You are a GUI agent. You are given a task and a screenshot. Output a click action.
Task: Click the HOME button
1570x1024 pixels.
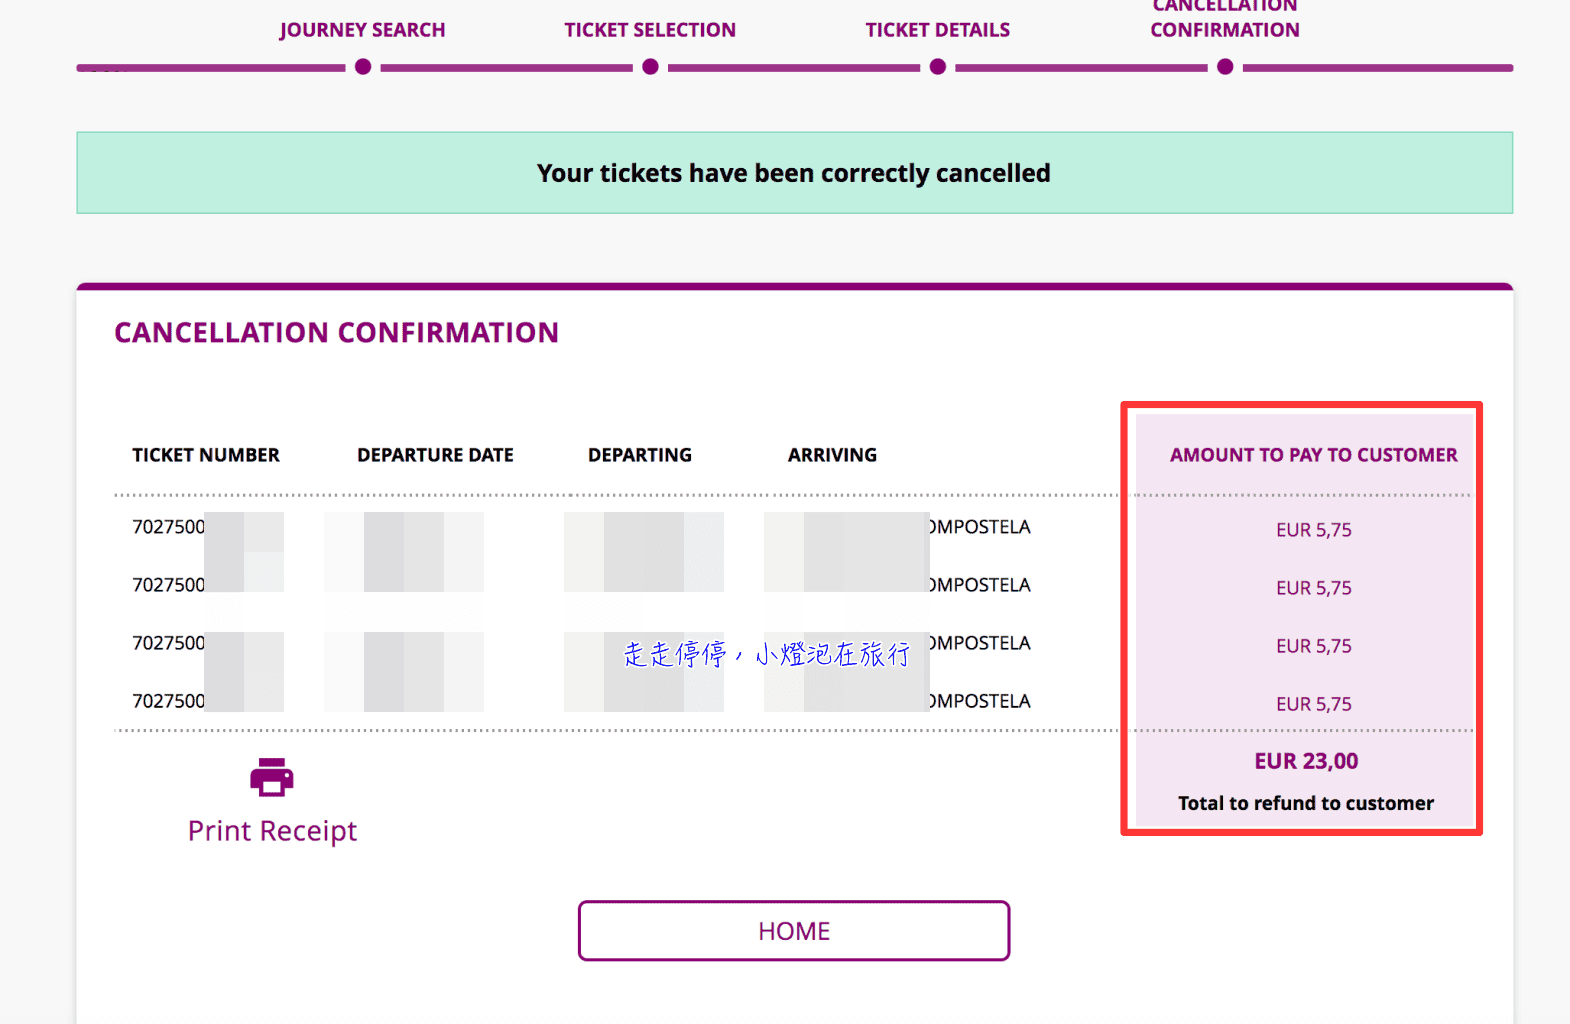tap(794, 931)
